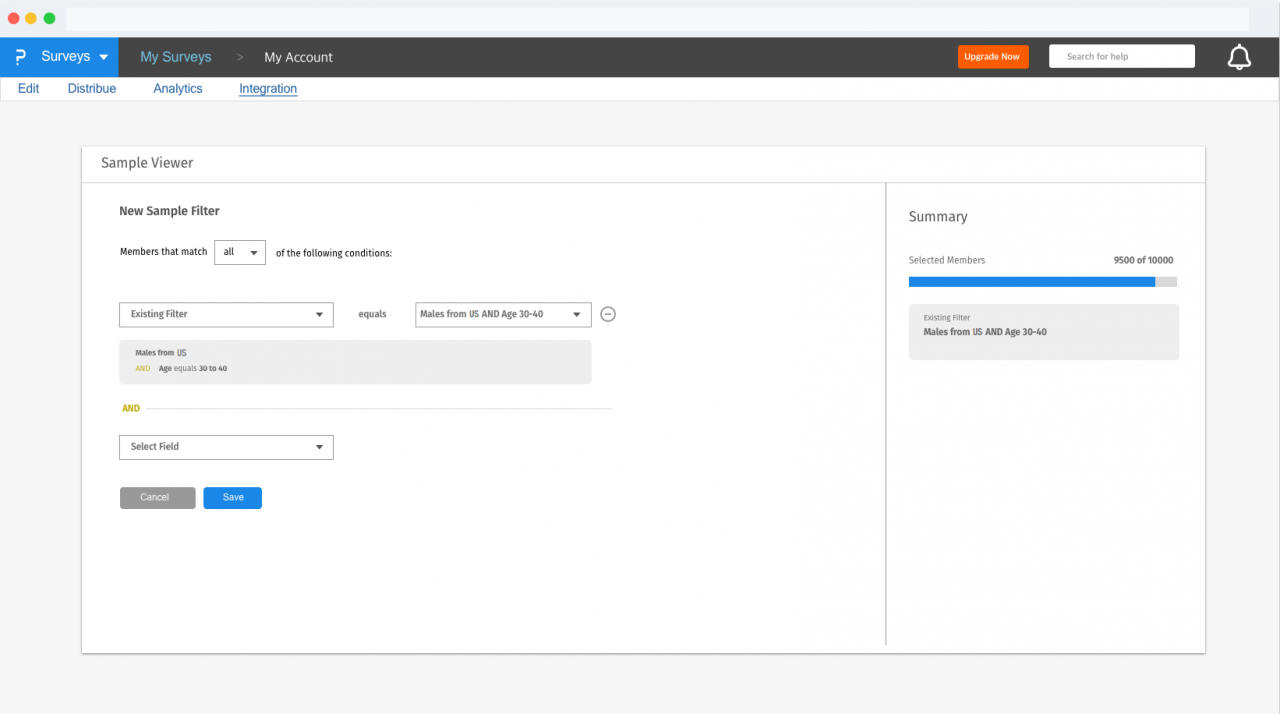This screenshot has width=1280, height=714.
Task: Click the Selected Members progress bar
Action: tap(1042, 281)
